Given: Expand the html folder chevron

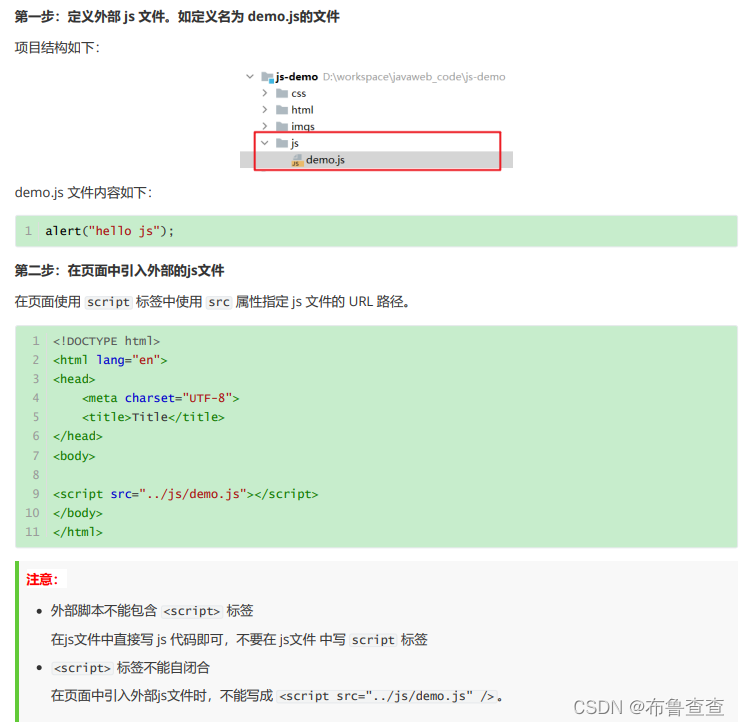Looking at the screenshot, I should pos(264,109).
